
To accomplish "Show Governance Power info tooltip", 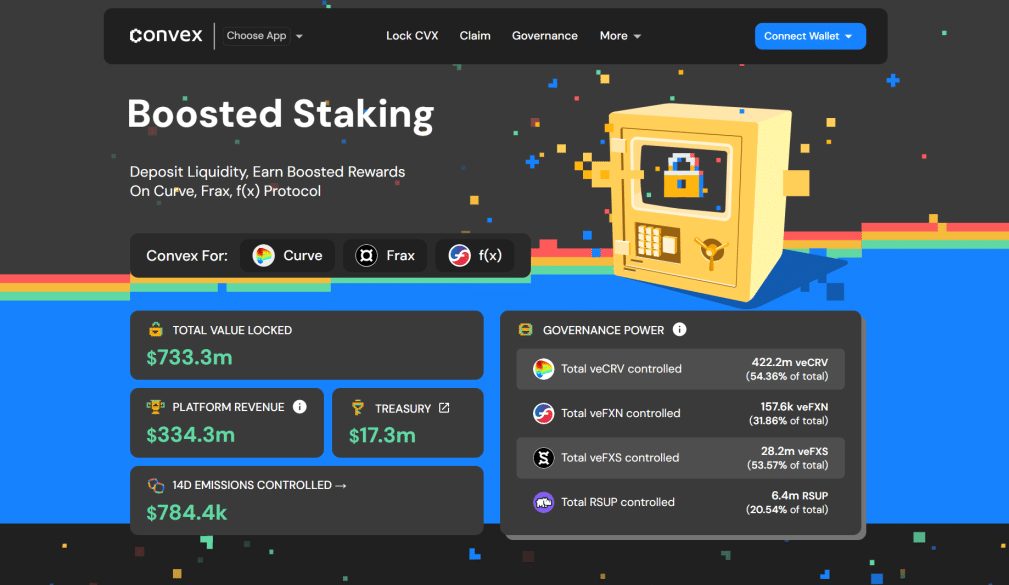I will (680, 330).
